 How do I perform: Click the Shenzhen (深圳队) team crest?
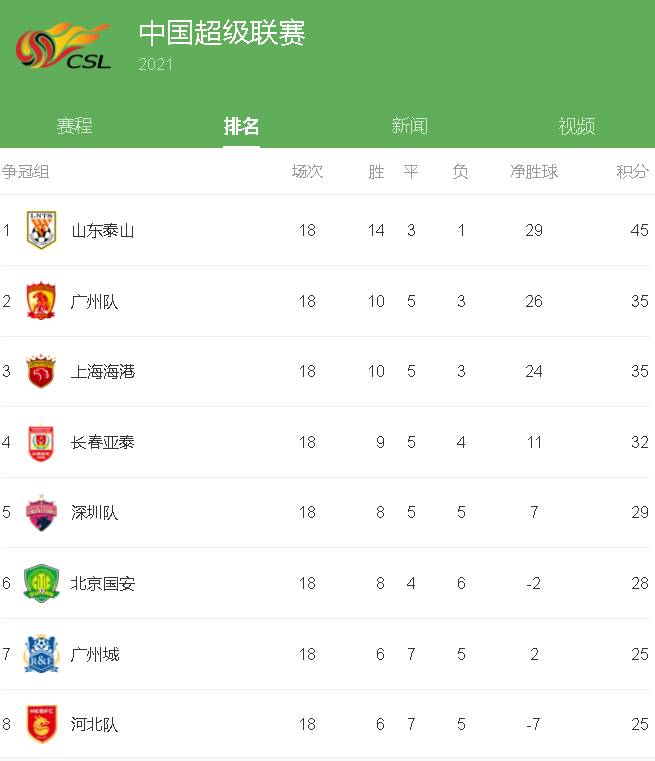tap(41, 513)
